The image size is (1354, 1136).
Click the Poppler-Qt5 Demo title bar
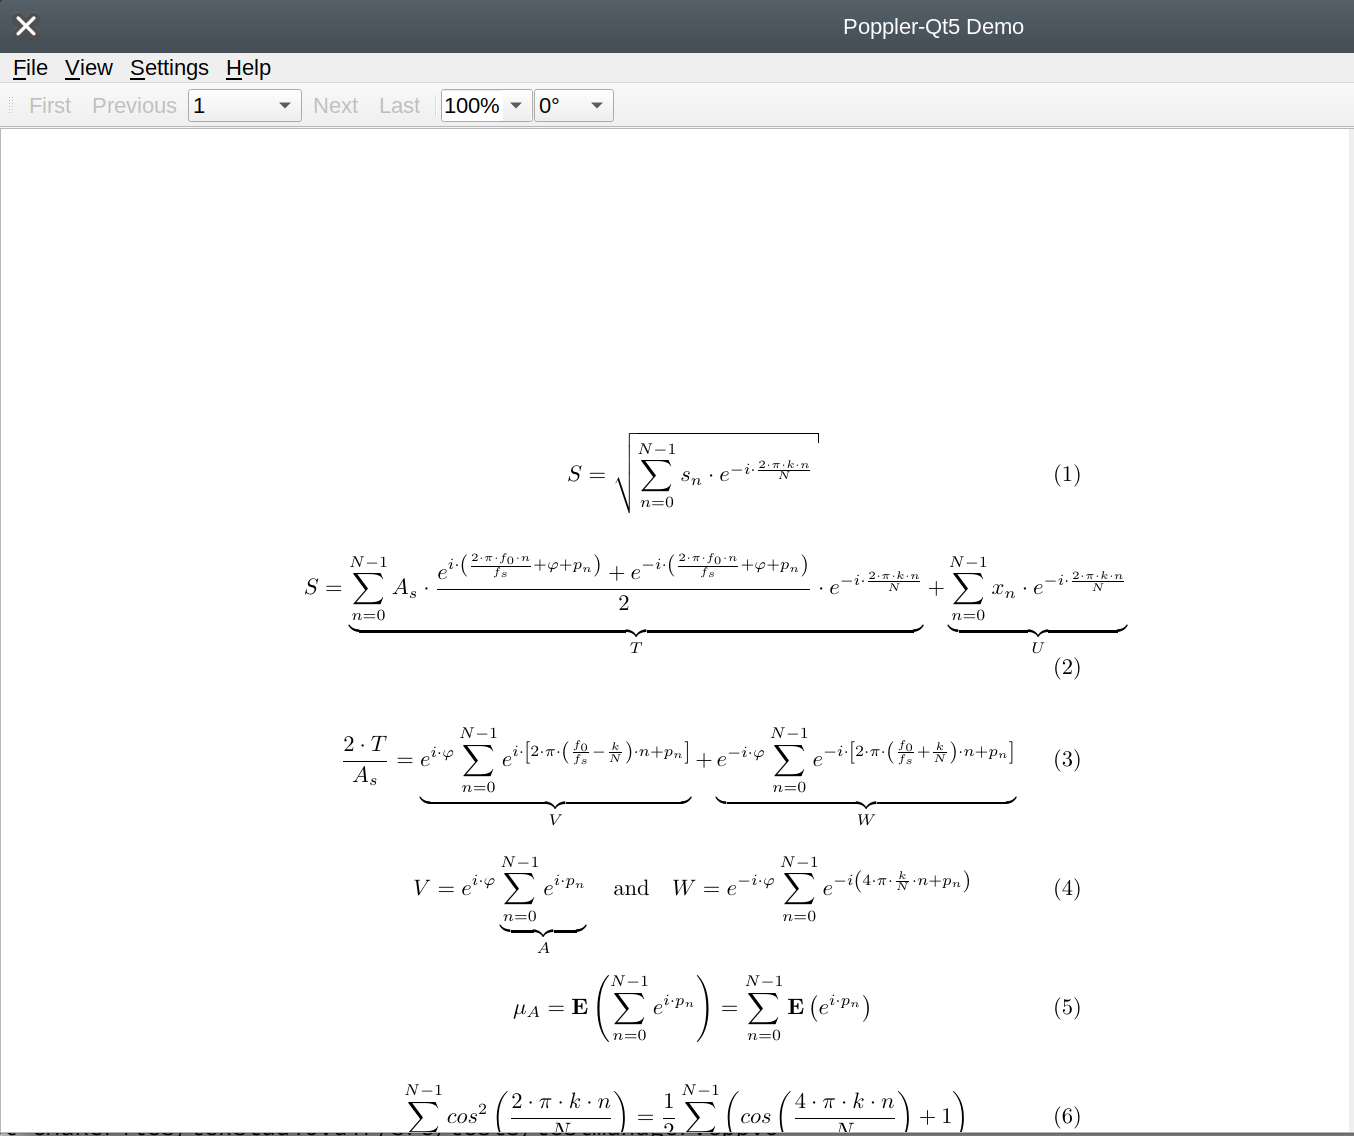click(x=932, y=26)
